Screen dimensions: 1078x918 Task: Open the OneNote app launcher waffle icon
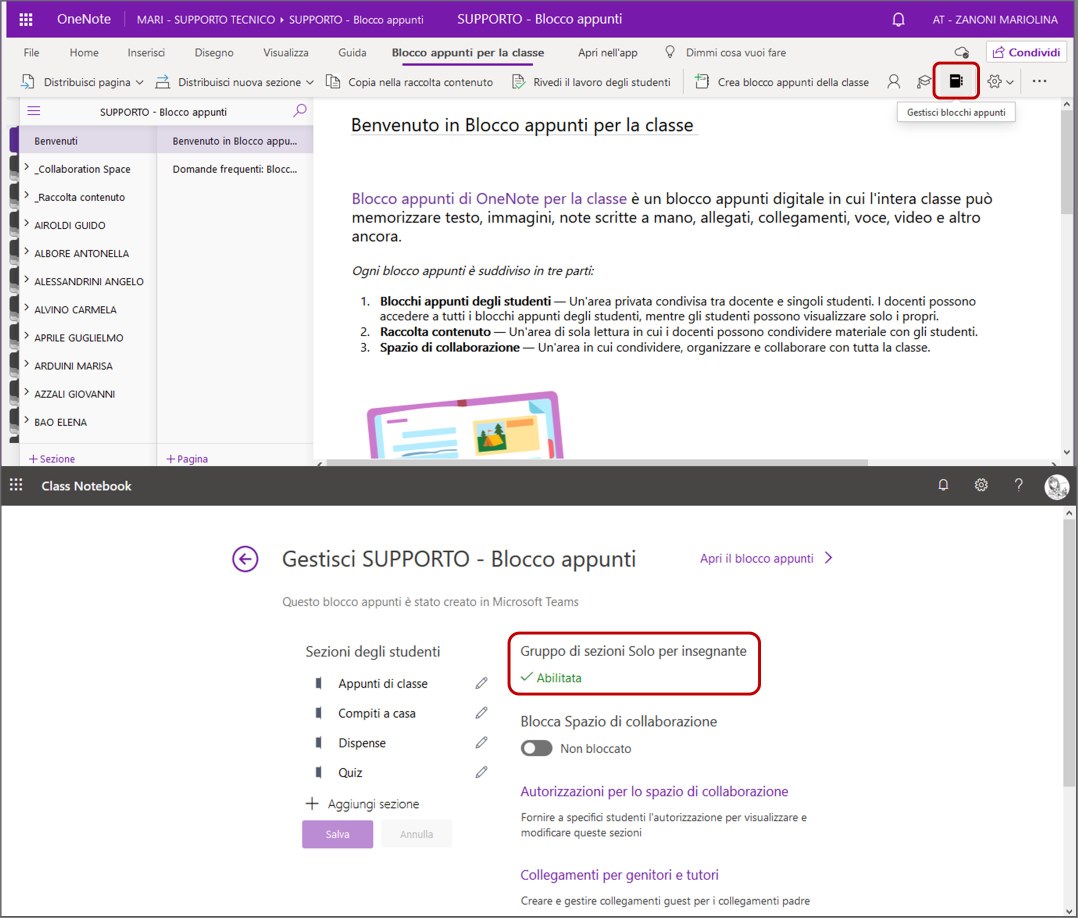[x=25, y=19]
